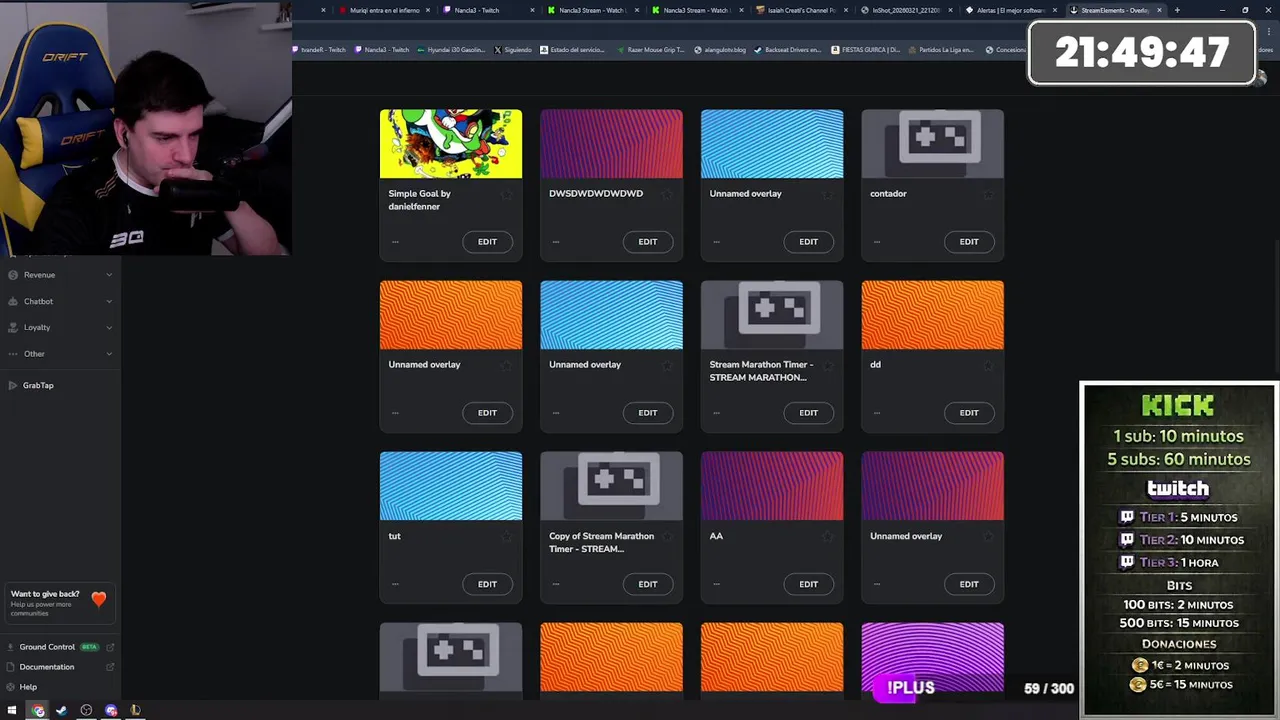Screen dimensions: 1280x720
Task: Click the Loyalty icon in sidebar
Action: 13,327
